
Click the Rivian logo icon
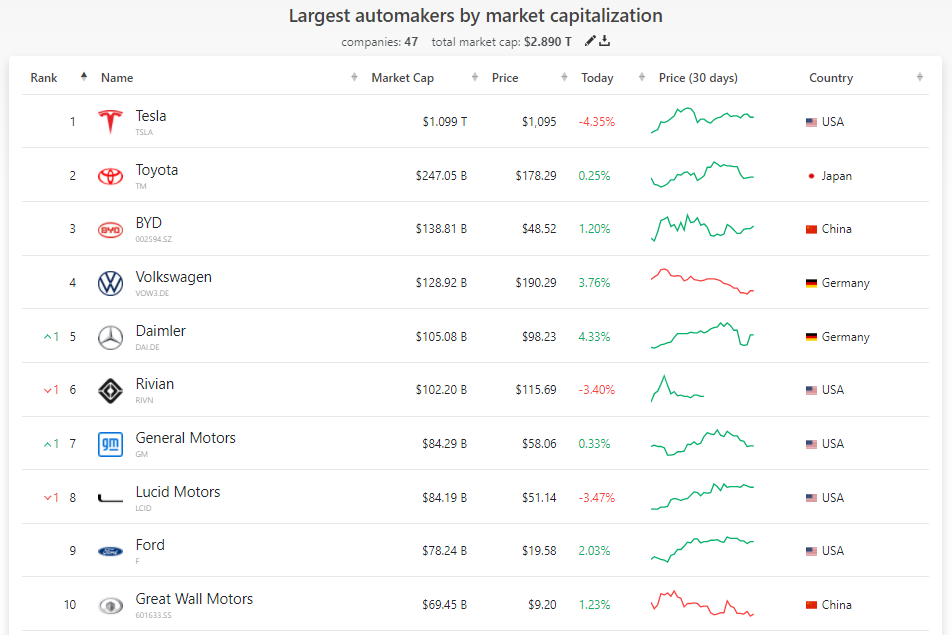pos(110,391)
